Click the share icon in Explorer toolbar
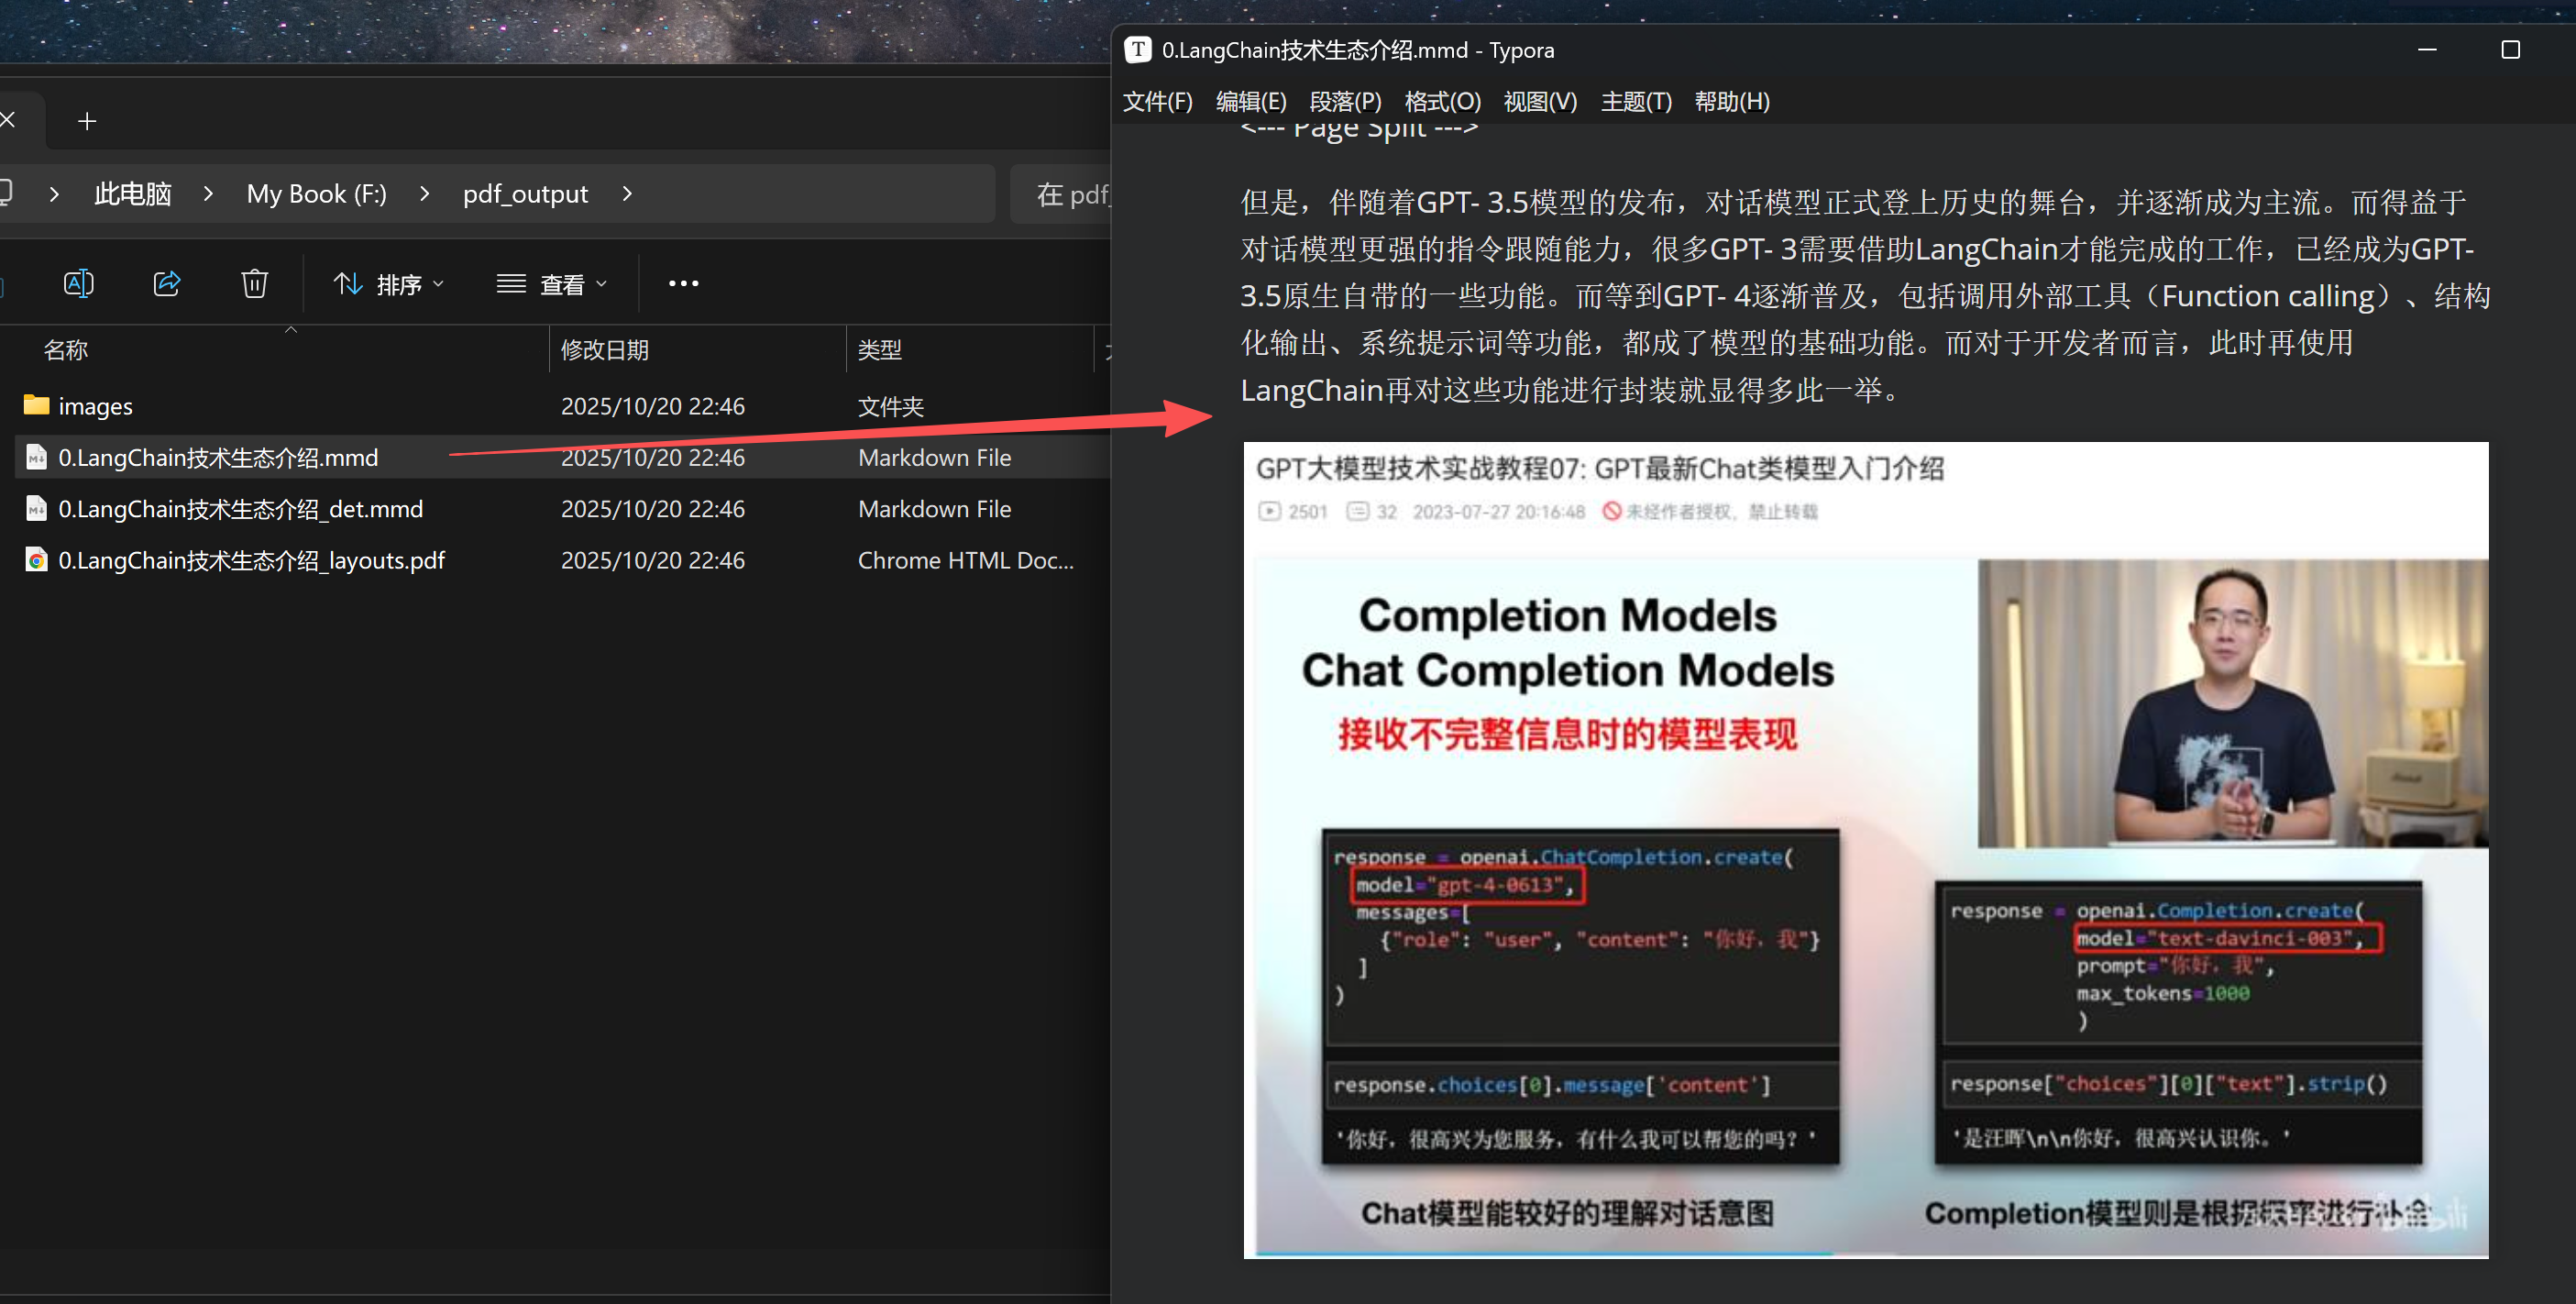Viewport: 2576px width, 1304px height. (166, 284)
